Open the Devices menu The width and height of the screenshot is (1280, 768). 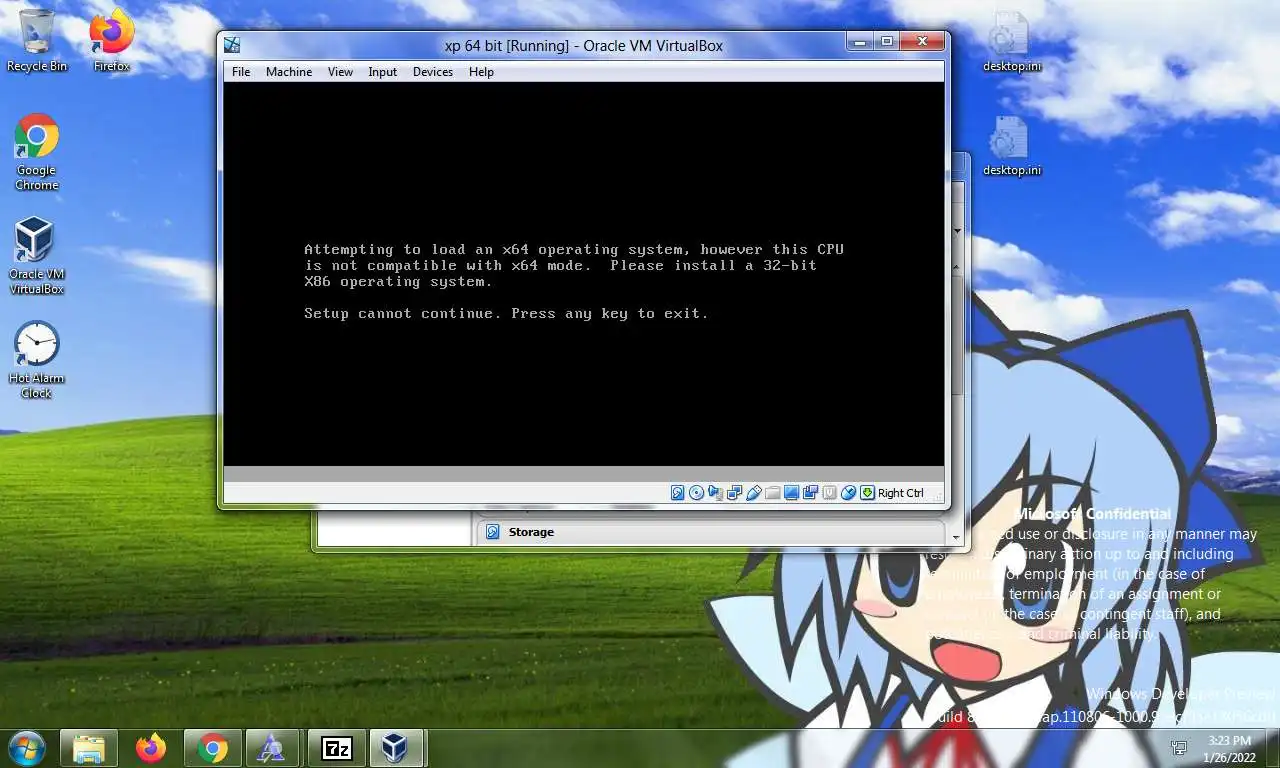click(x=433, y=72)
